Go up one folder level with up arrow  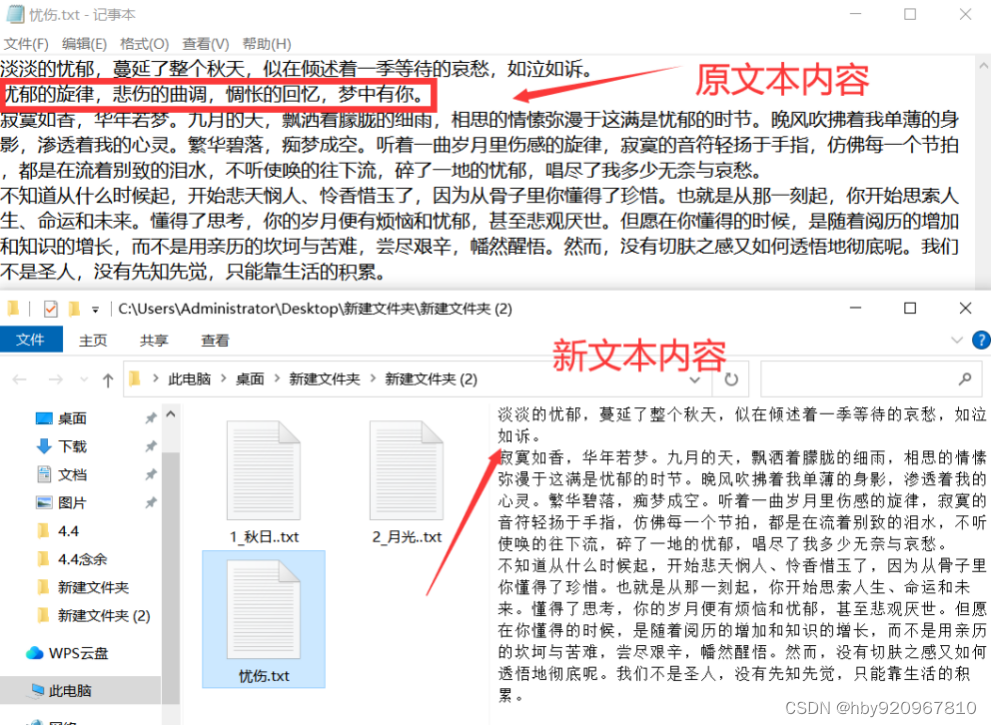tap(108, 380)
